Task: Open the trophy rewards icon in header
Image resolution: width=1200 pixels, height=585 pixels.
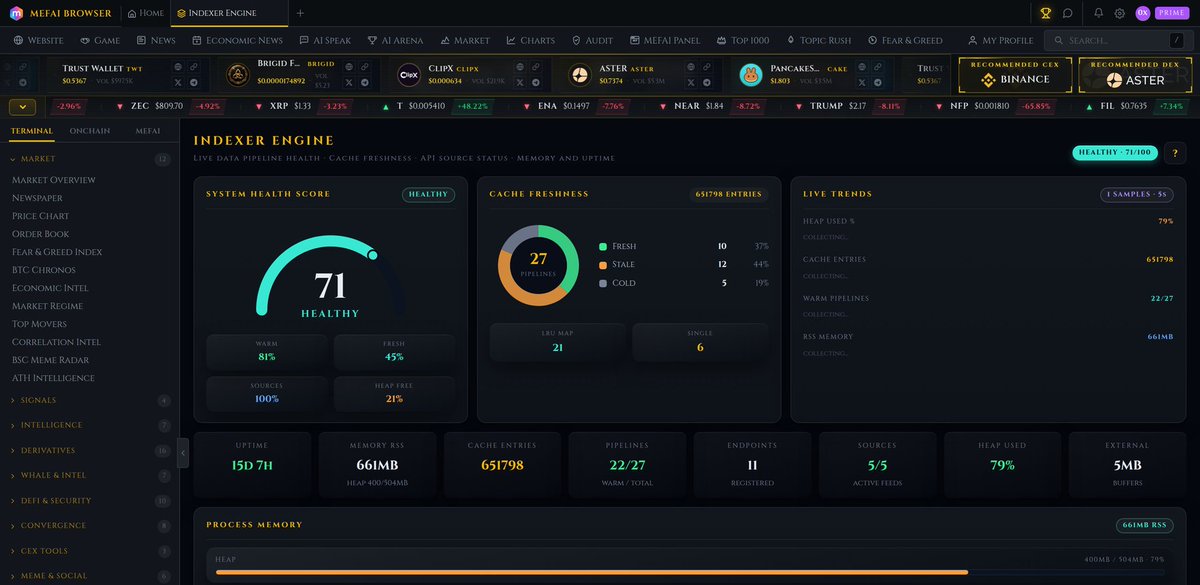Action: pyautogui.click(x=1046, y=13)
